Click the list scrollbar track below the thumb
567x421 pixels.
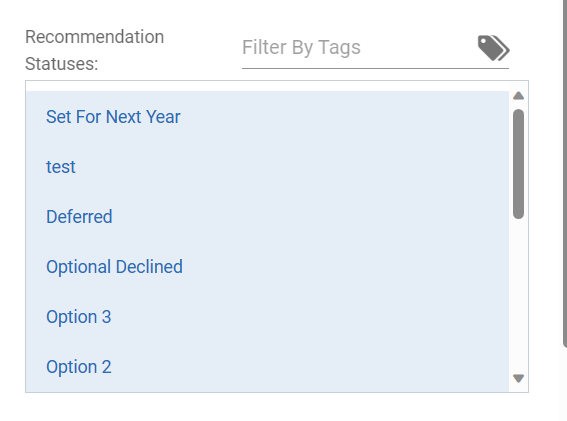pos(519,295)
